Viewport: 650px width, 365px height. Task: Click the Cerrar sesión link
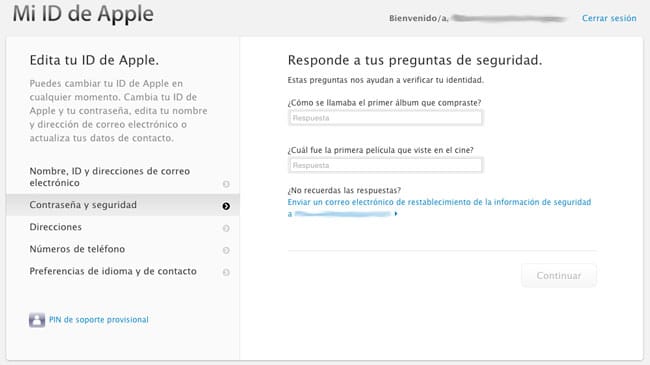609,18
